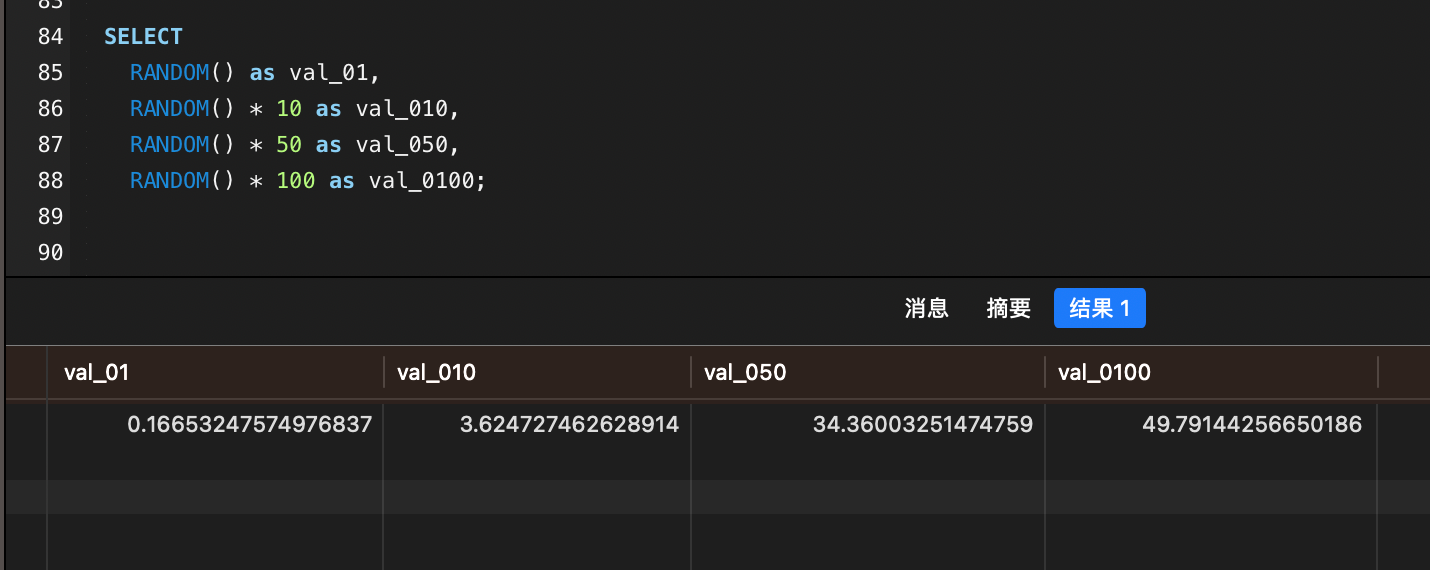This screenshot has width=1430, height=570.
Task: Select the 结果 1 tab
Action: (x=1099, y=308)
